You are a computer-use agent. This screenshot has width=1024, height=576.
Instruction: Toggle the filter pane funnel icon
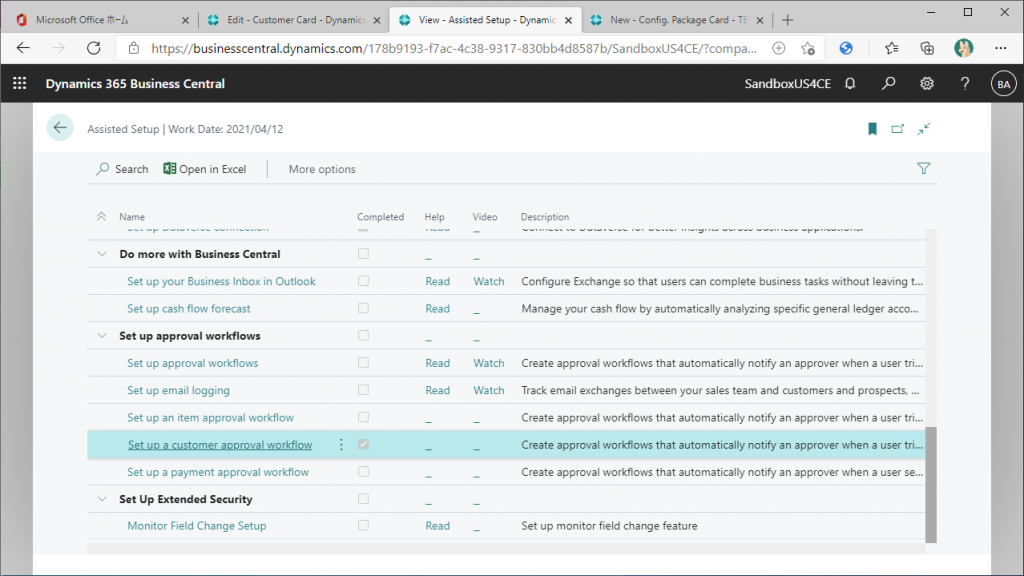(923, 168)
